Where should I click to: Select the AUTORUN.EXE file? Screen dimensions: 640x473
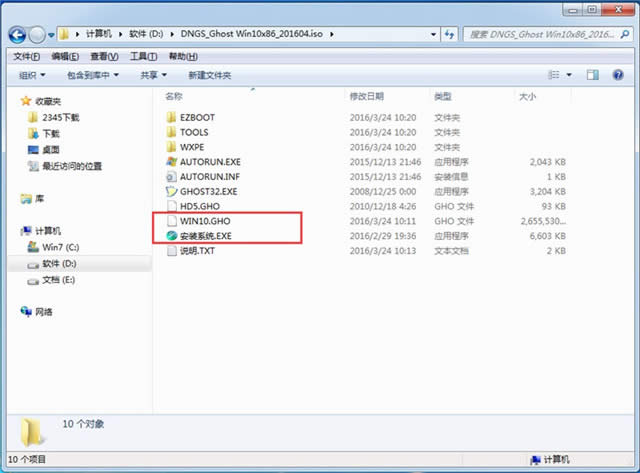pos(208,161)
